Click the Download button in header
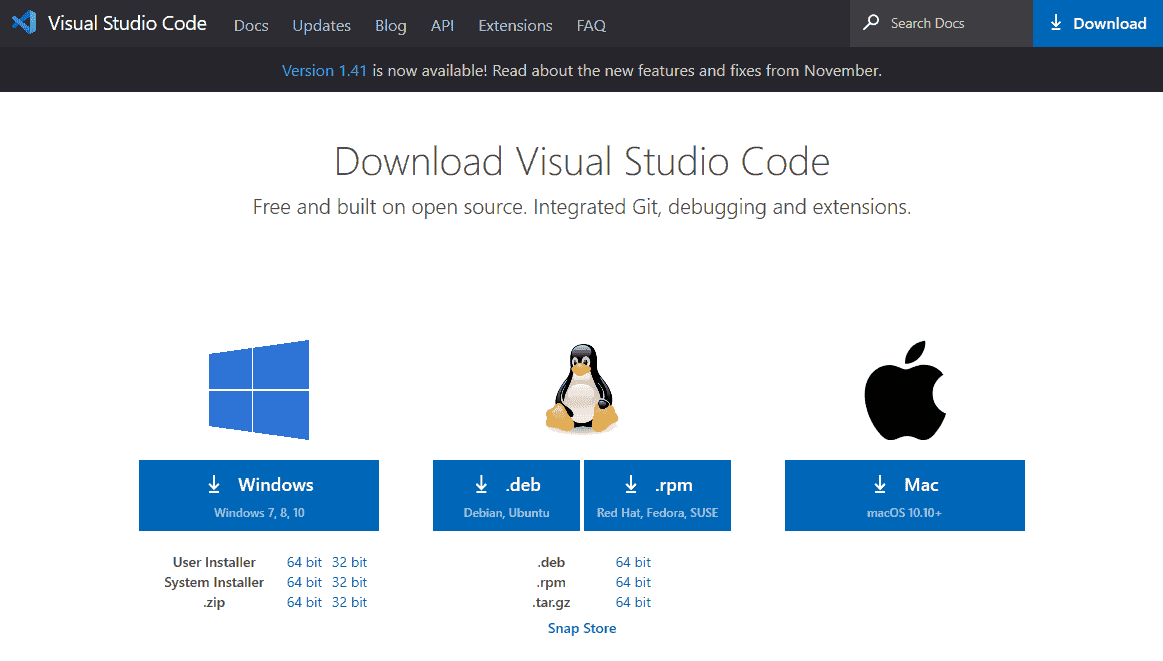This screenshot has width=1163, height=661. pyautogui.click(x=1098, y=24)
